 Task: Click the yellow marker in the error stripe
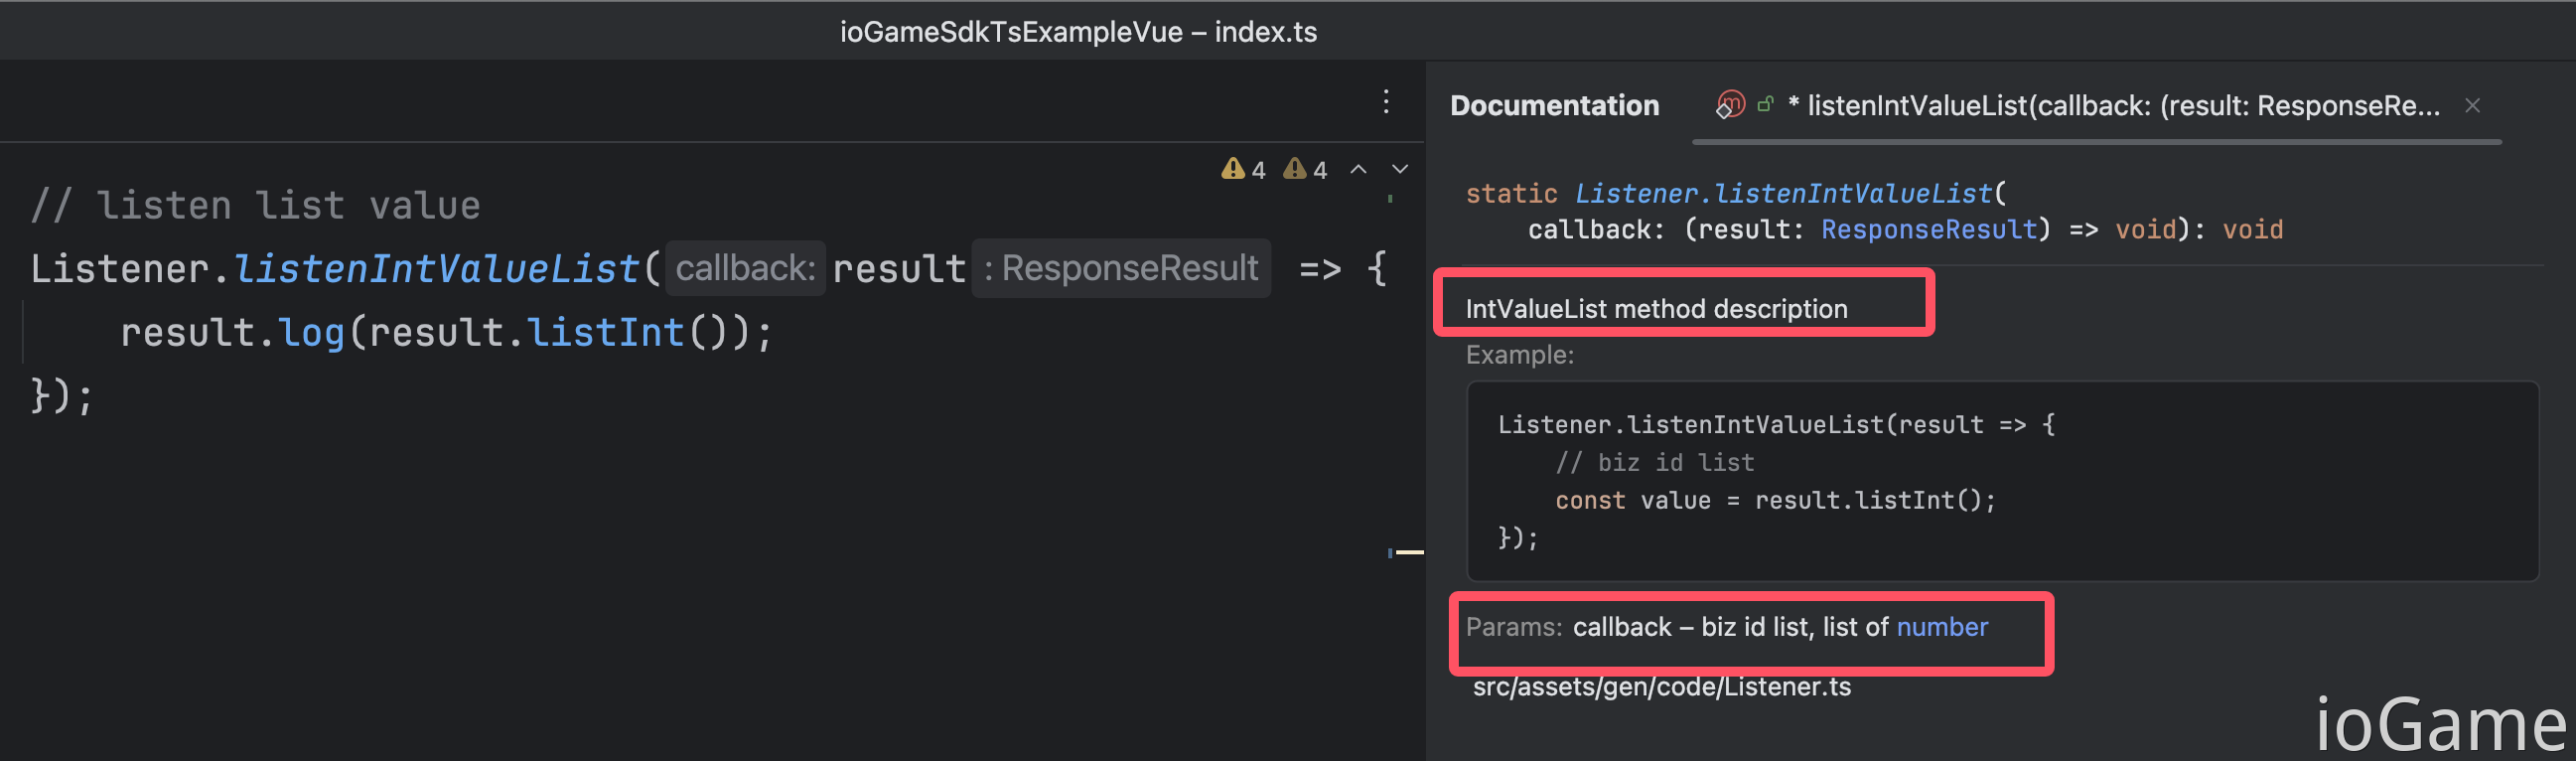[1409, 551]
